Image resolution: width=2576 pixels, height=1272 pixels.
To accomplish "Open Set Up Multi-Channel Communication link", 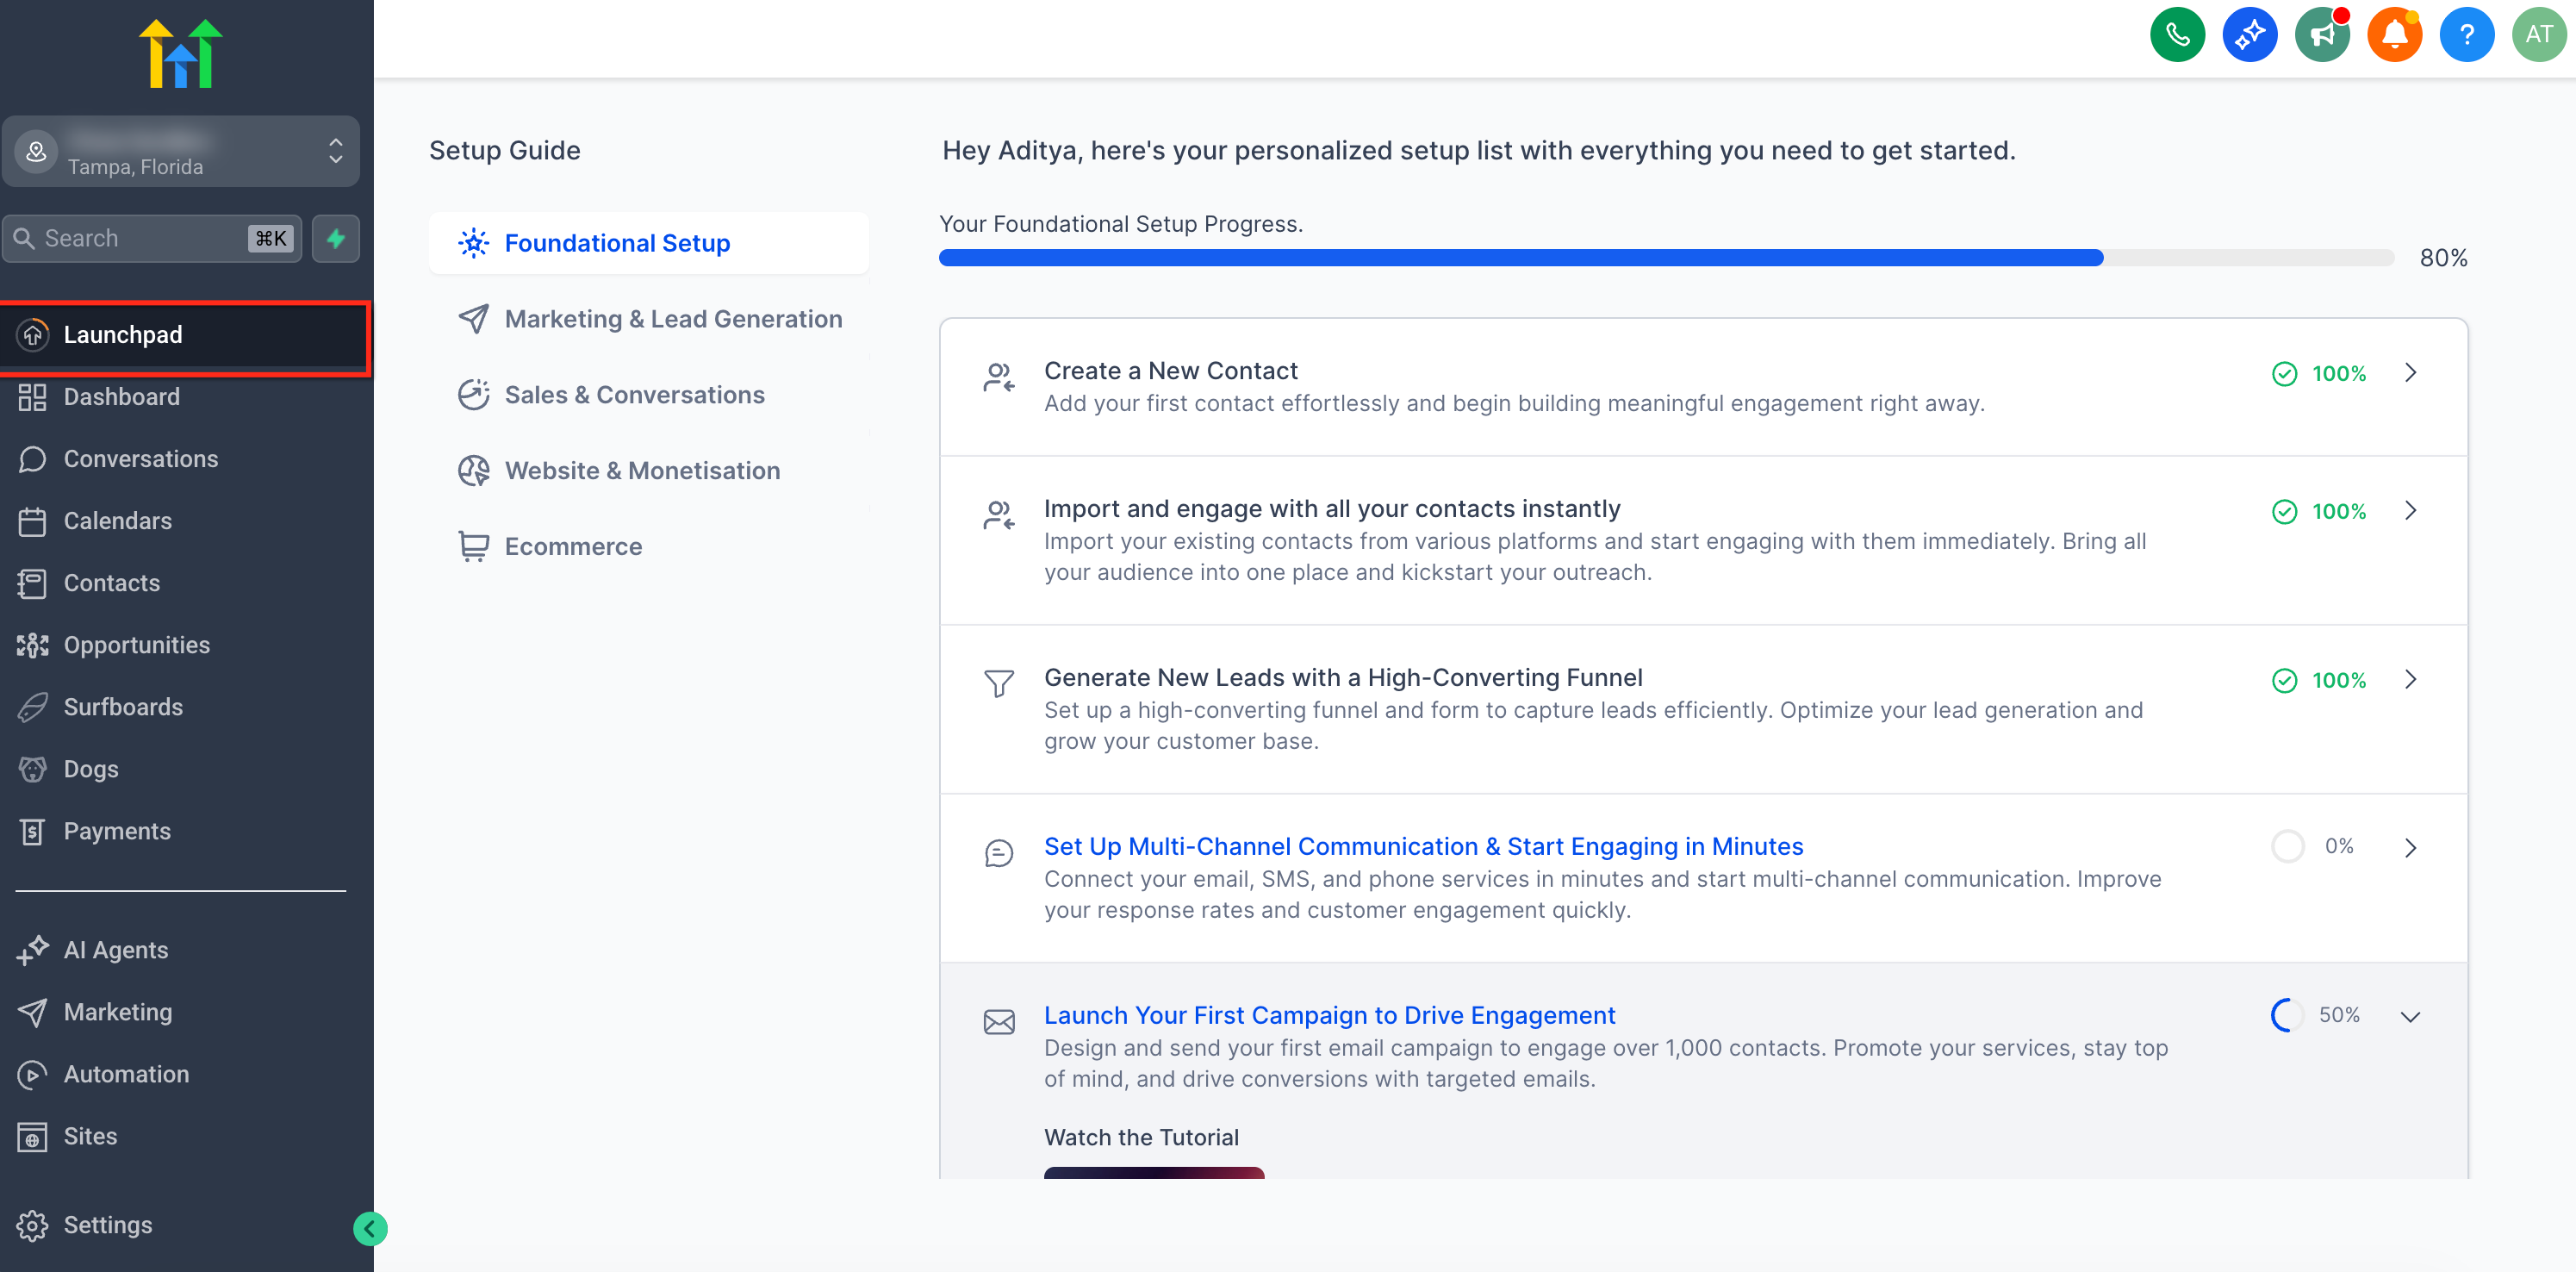I will pos(1423,846).
